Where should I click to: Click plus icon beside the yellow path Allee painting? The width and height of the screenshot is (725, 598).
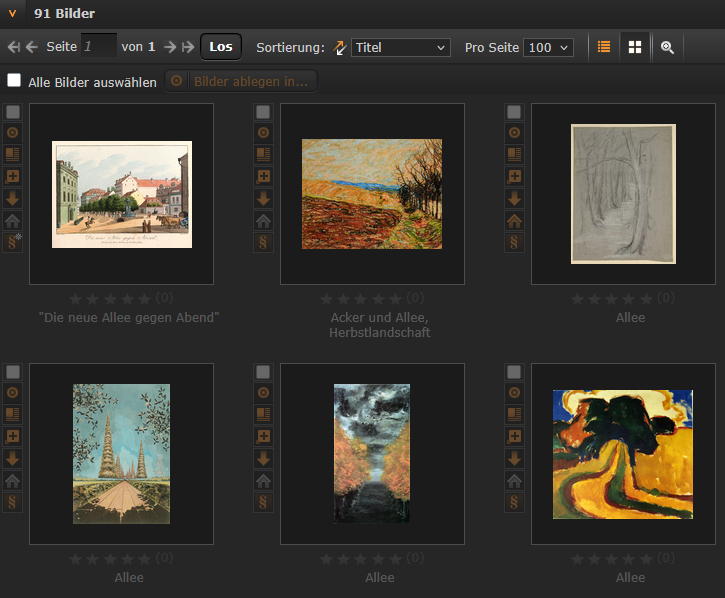[514, 436]
